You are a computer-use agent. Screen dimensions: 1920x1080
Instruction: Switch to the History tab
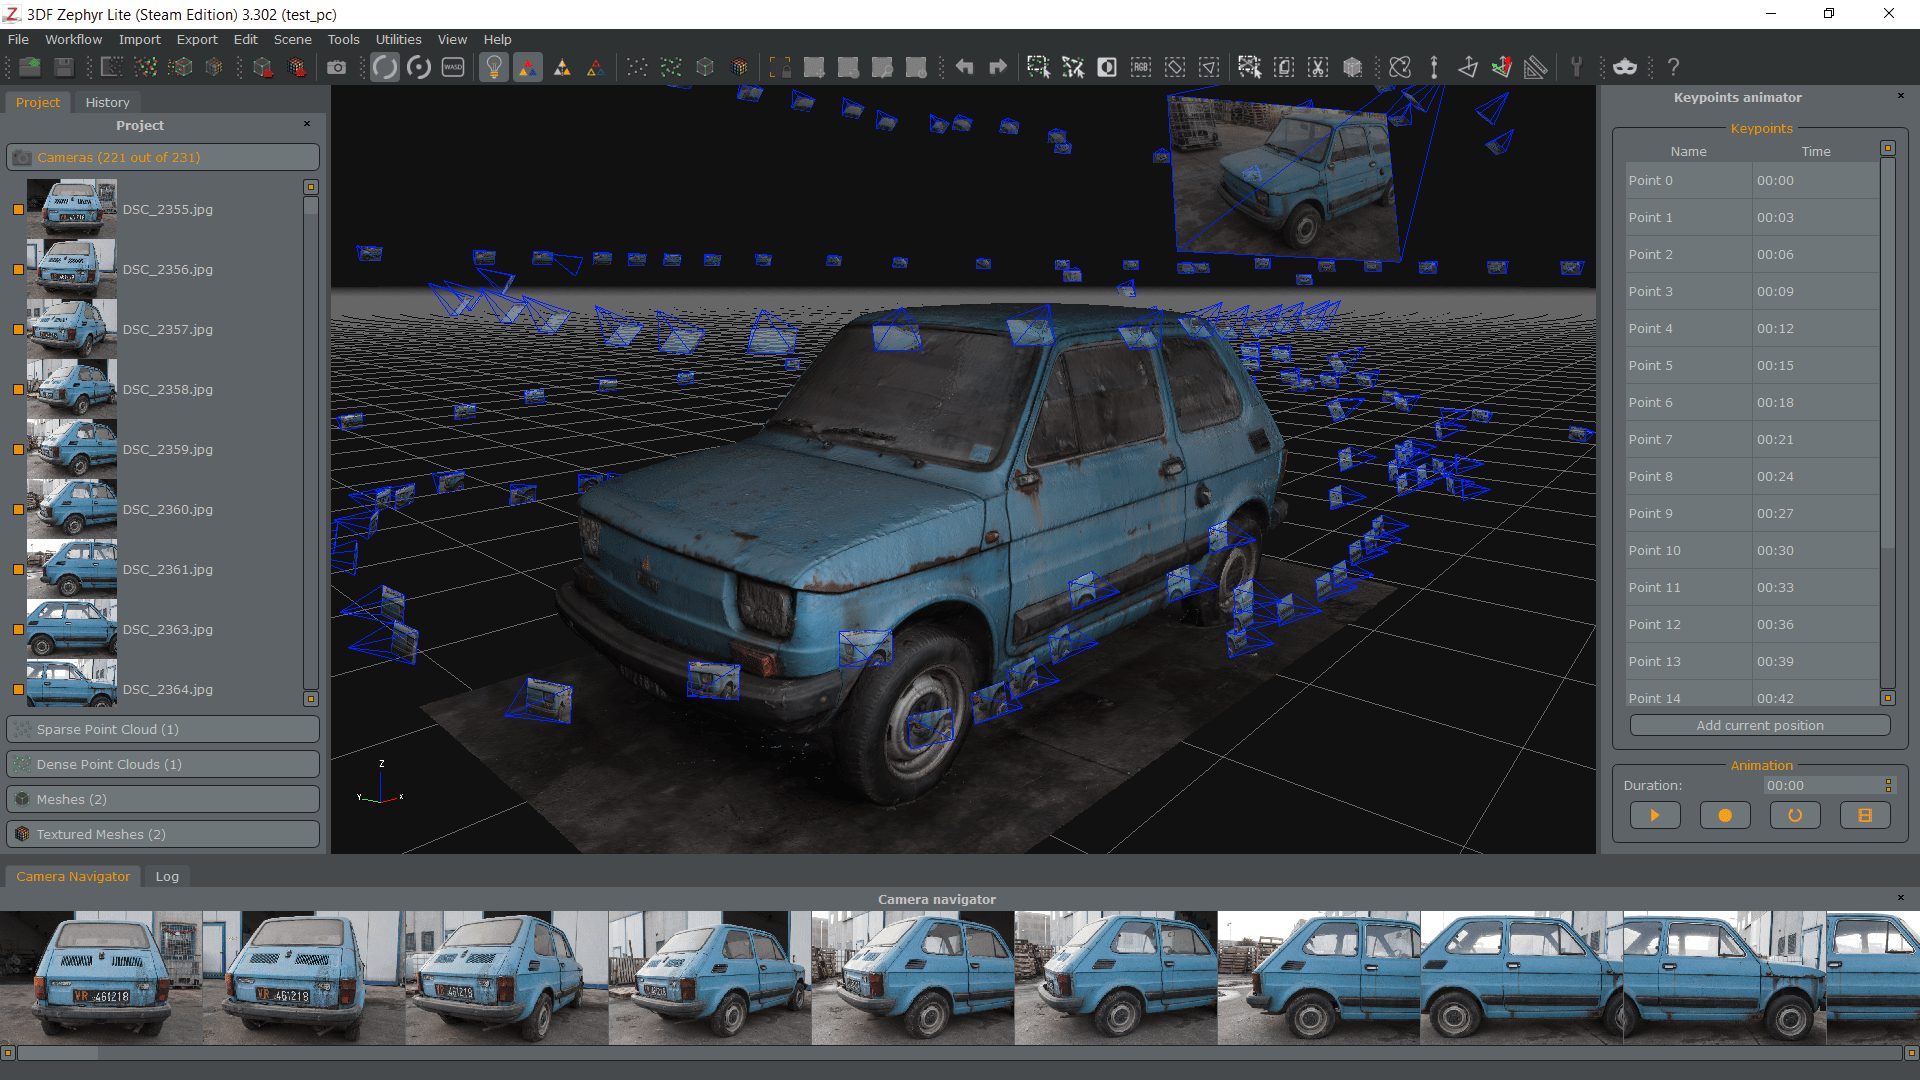click(x=105, y=102)
